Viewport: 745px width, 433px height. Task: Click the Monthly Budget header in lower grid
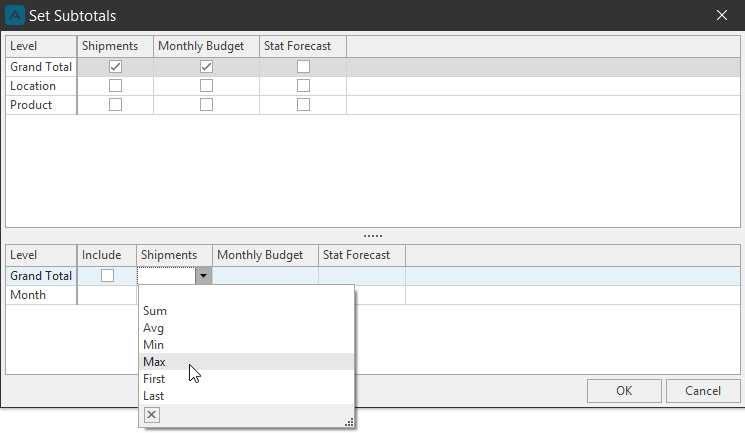pos(266,255)
